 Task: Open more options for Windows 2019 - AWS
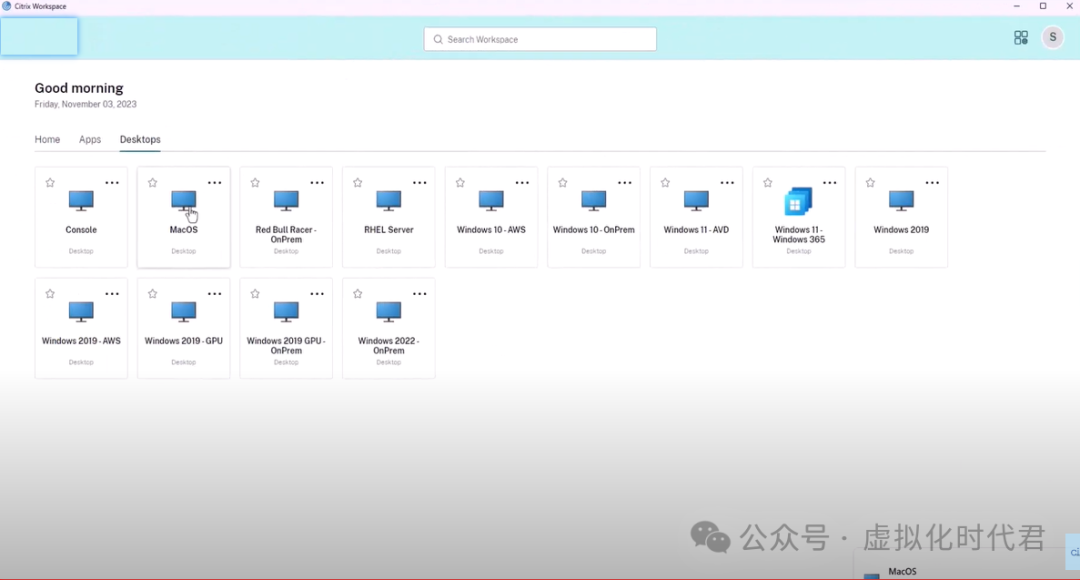(x=112, y=293)
